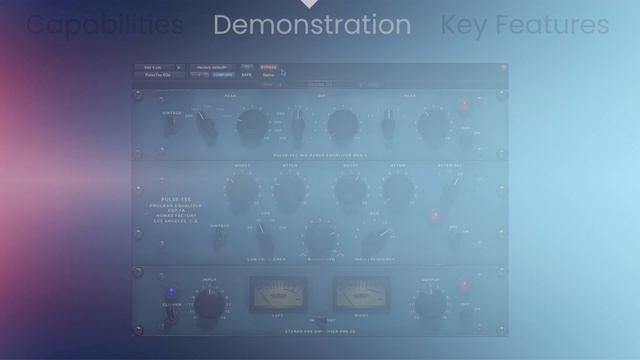Open the Capabilities tab
The image size is (640, 360).
105,25
